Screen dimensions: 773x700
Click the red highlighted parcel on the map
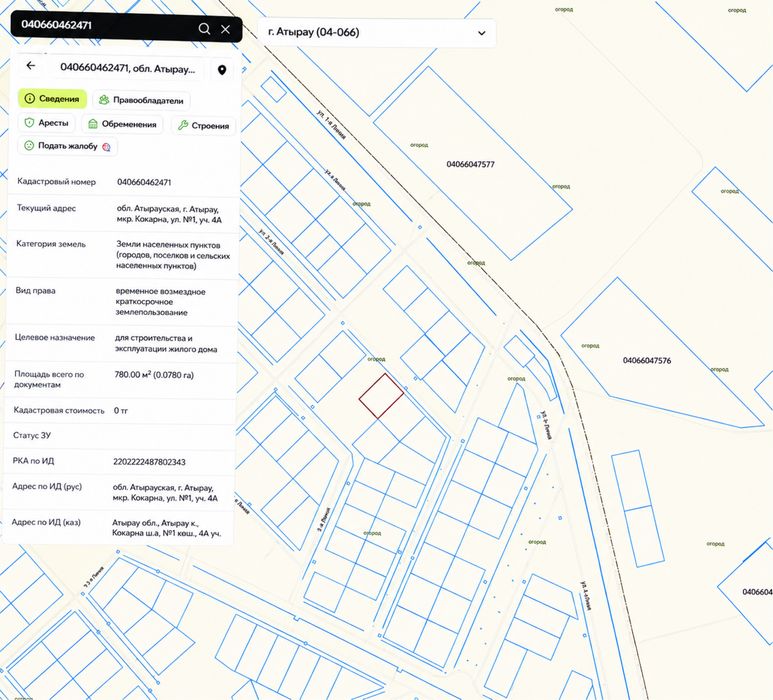point(381,396)
